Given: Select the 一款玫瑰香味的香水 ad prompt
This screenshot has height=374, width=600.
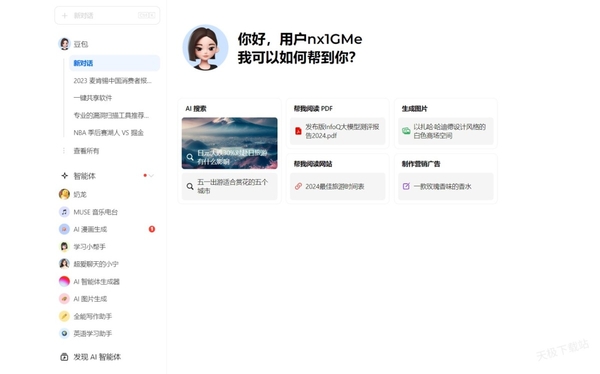Looking at the screenshot, I should coord(446,186).
